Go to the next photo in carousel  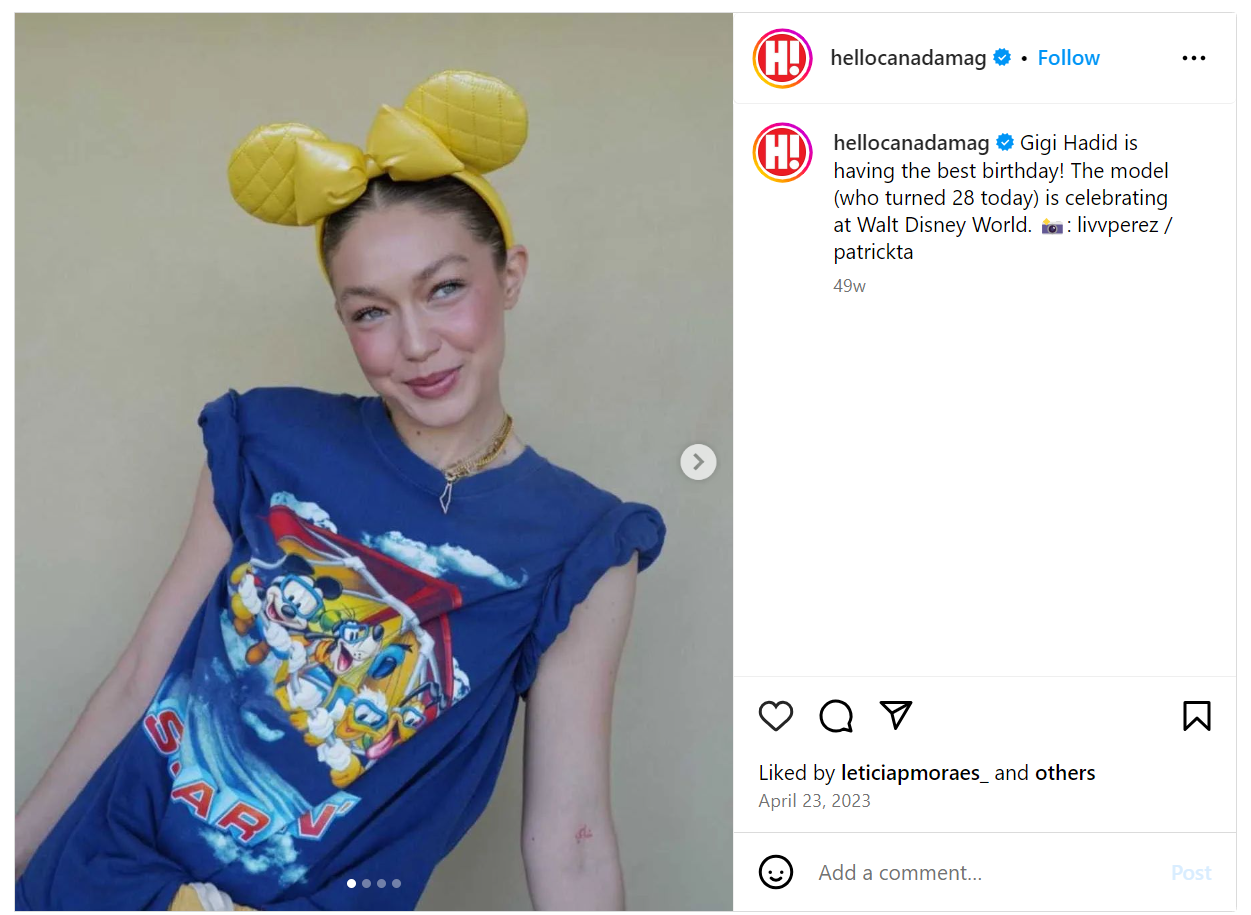click(x=698, y=462)
